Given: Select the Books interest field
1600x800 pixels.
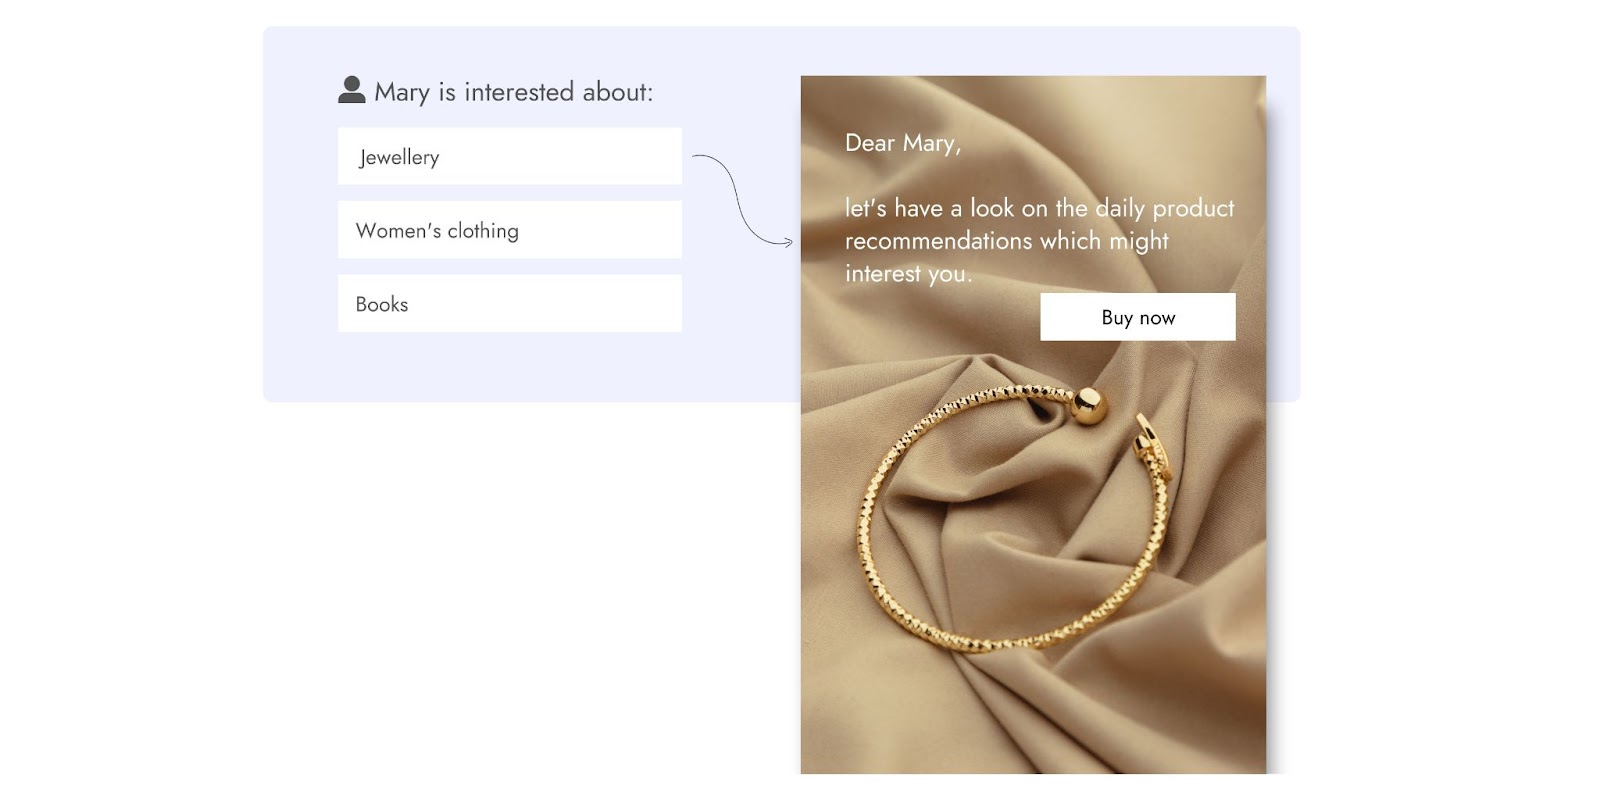Looking at the screenshot, I should pos(510,303).
